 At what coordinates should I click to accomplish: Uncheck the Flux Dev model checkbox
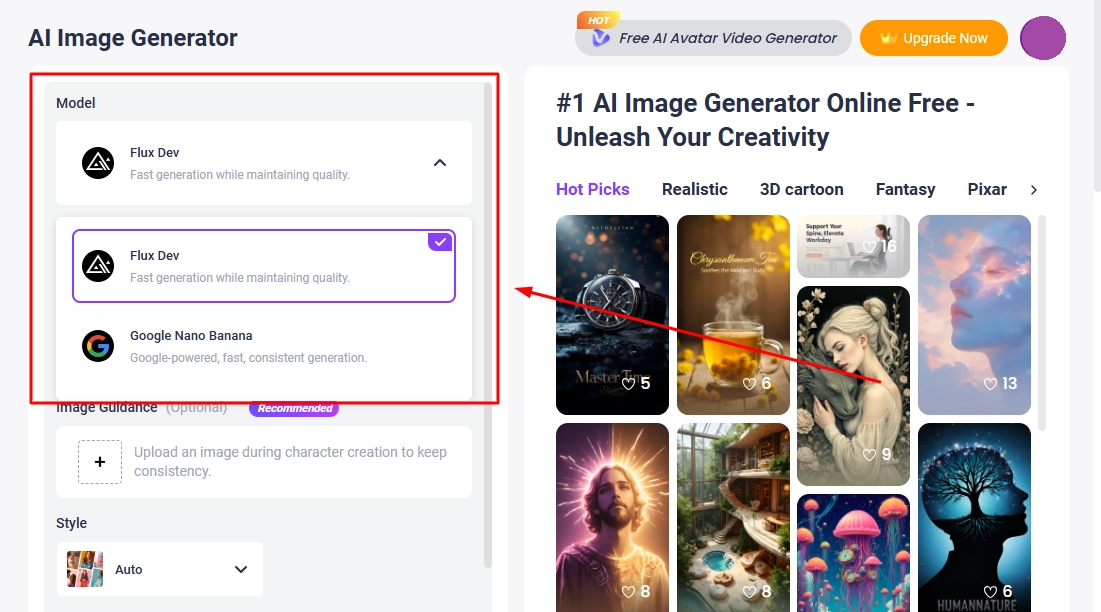coord(440,241)
